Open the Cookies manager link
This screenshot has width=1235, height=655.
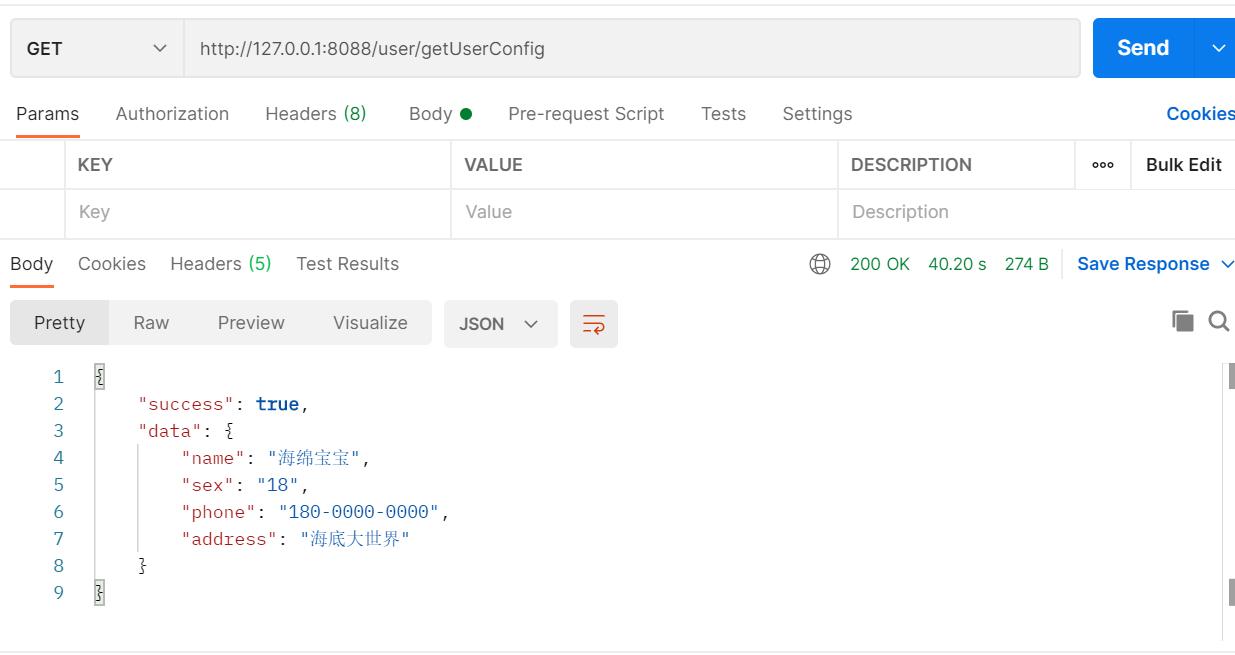1199,113
